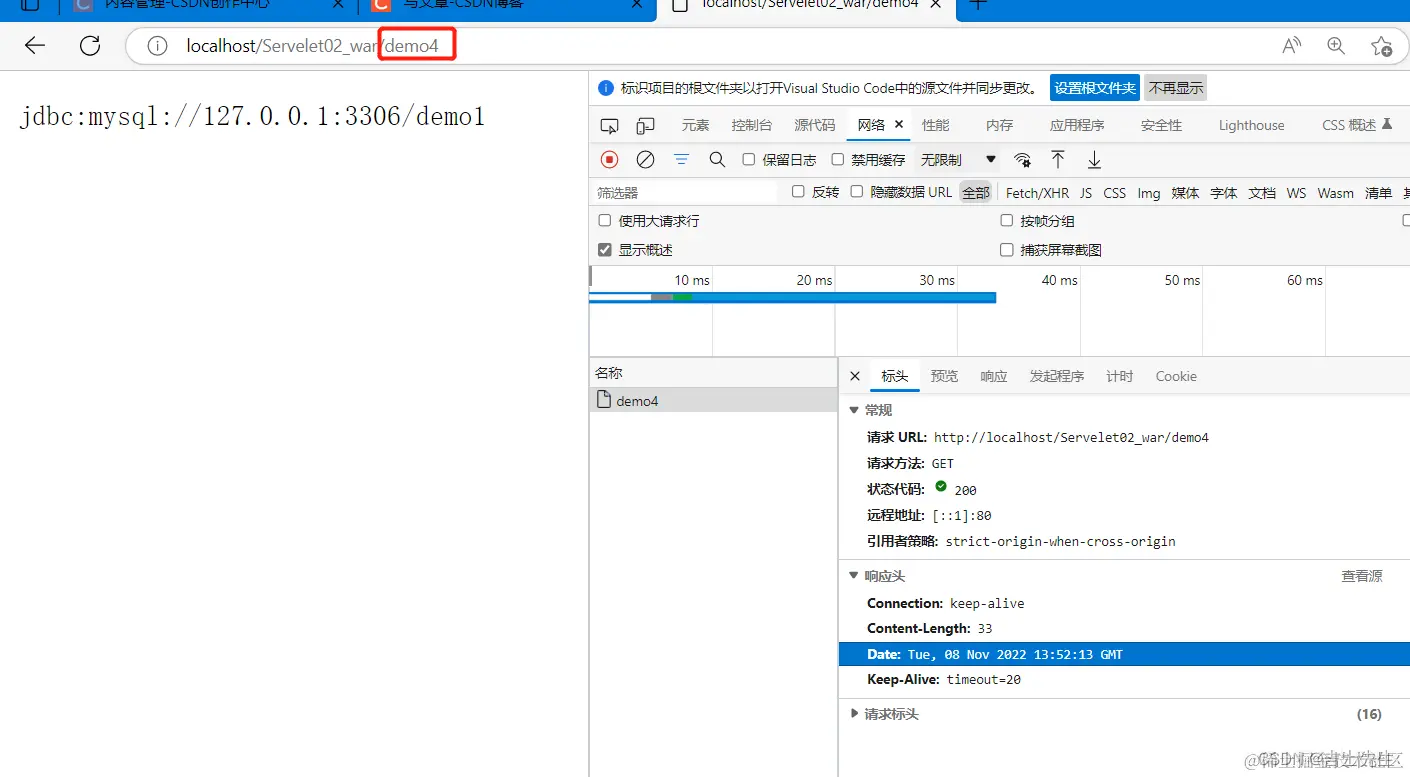
Task: Click 不再显示 button
Action: coord(1176,88)
